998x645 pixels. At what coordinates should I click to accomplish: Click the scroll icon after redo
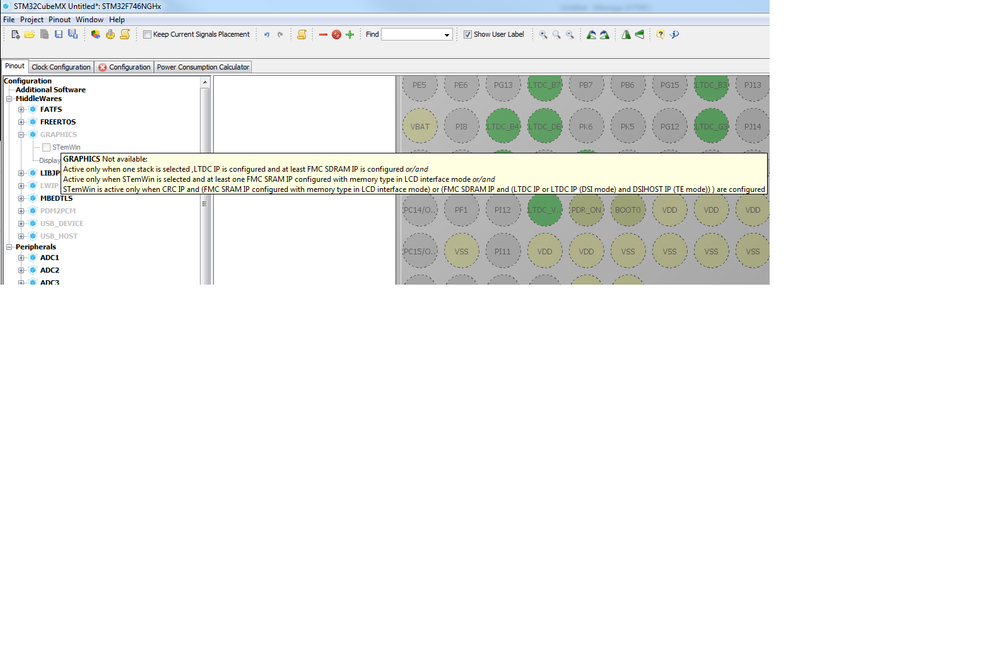tap(302, 34)
